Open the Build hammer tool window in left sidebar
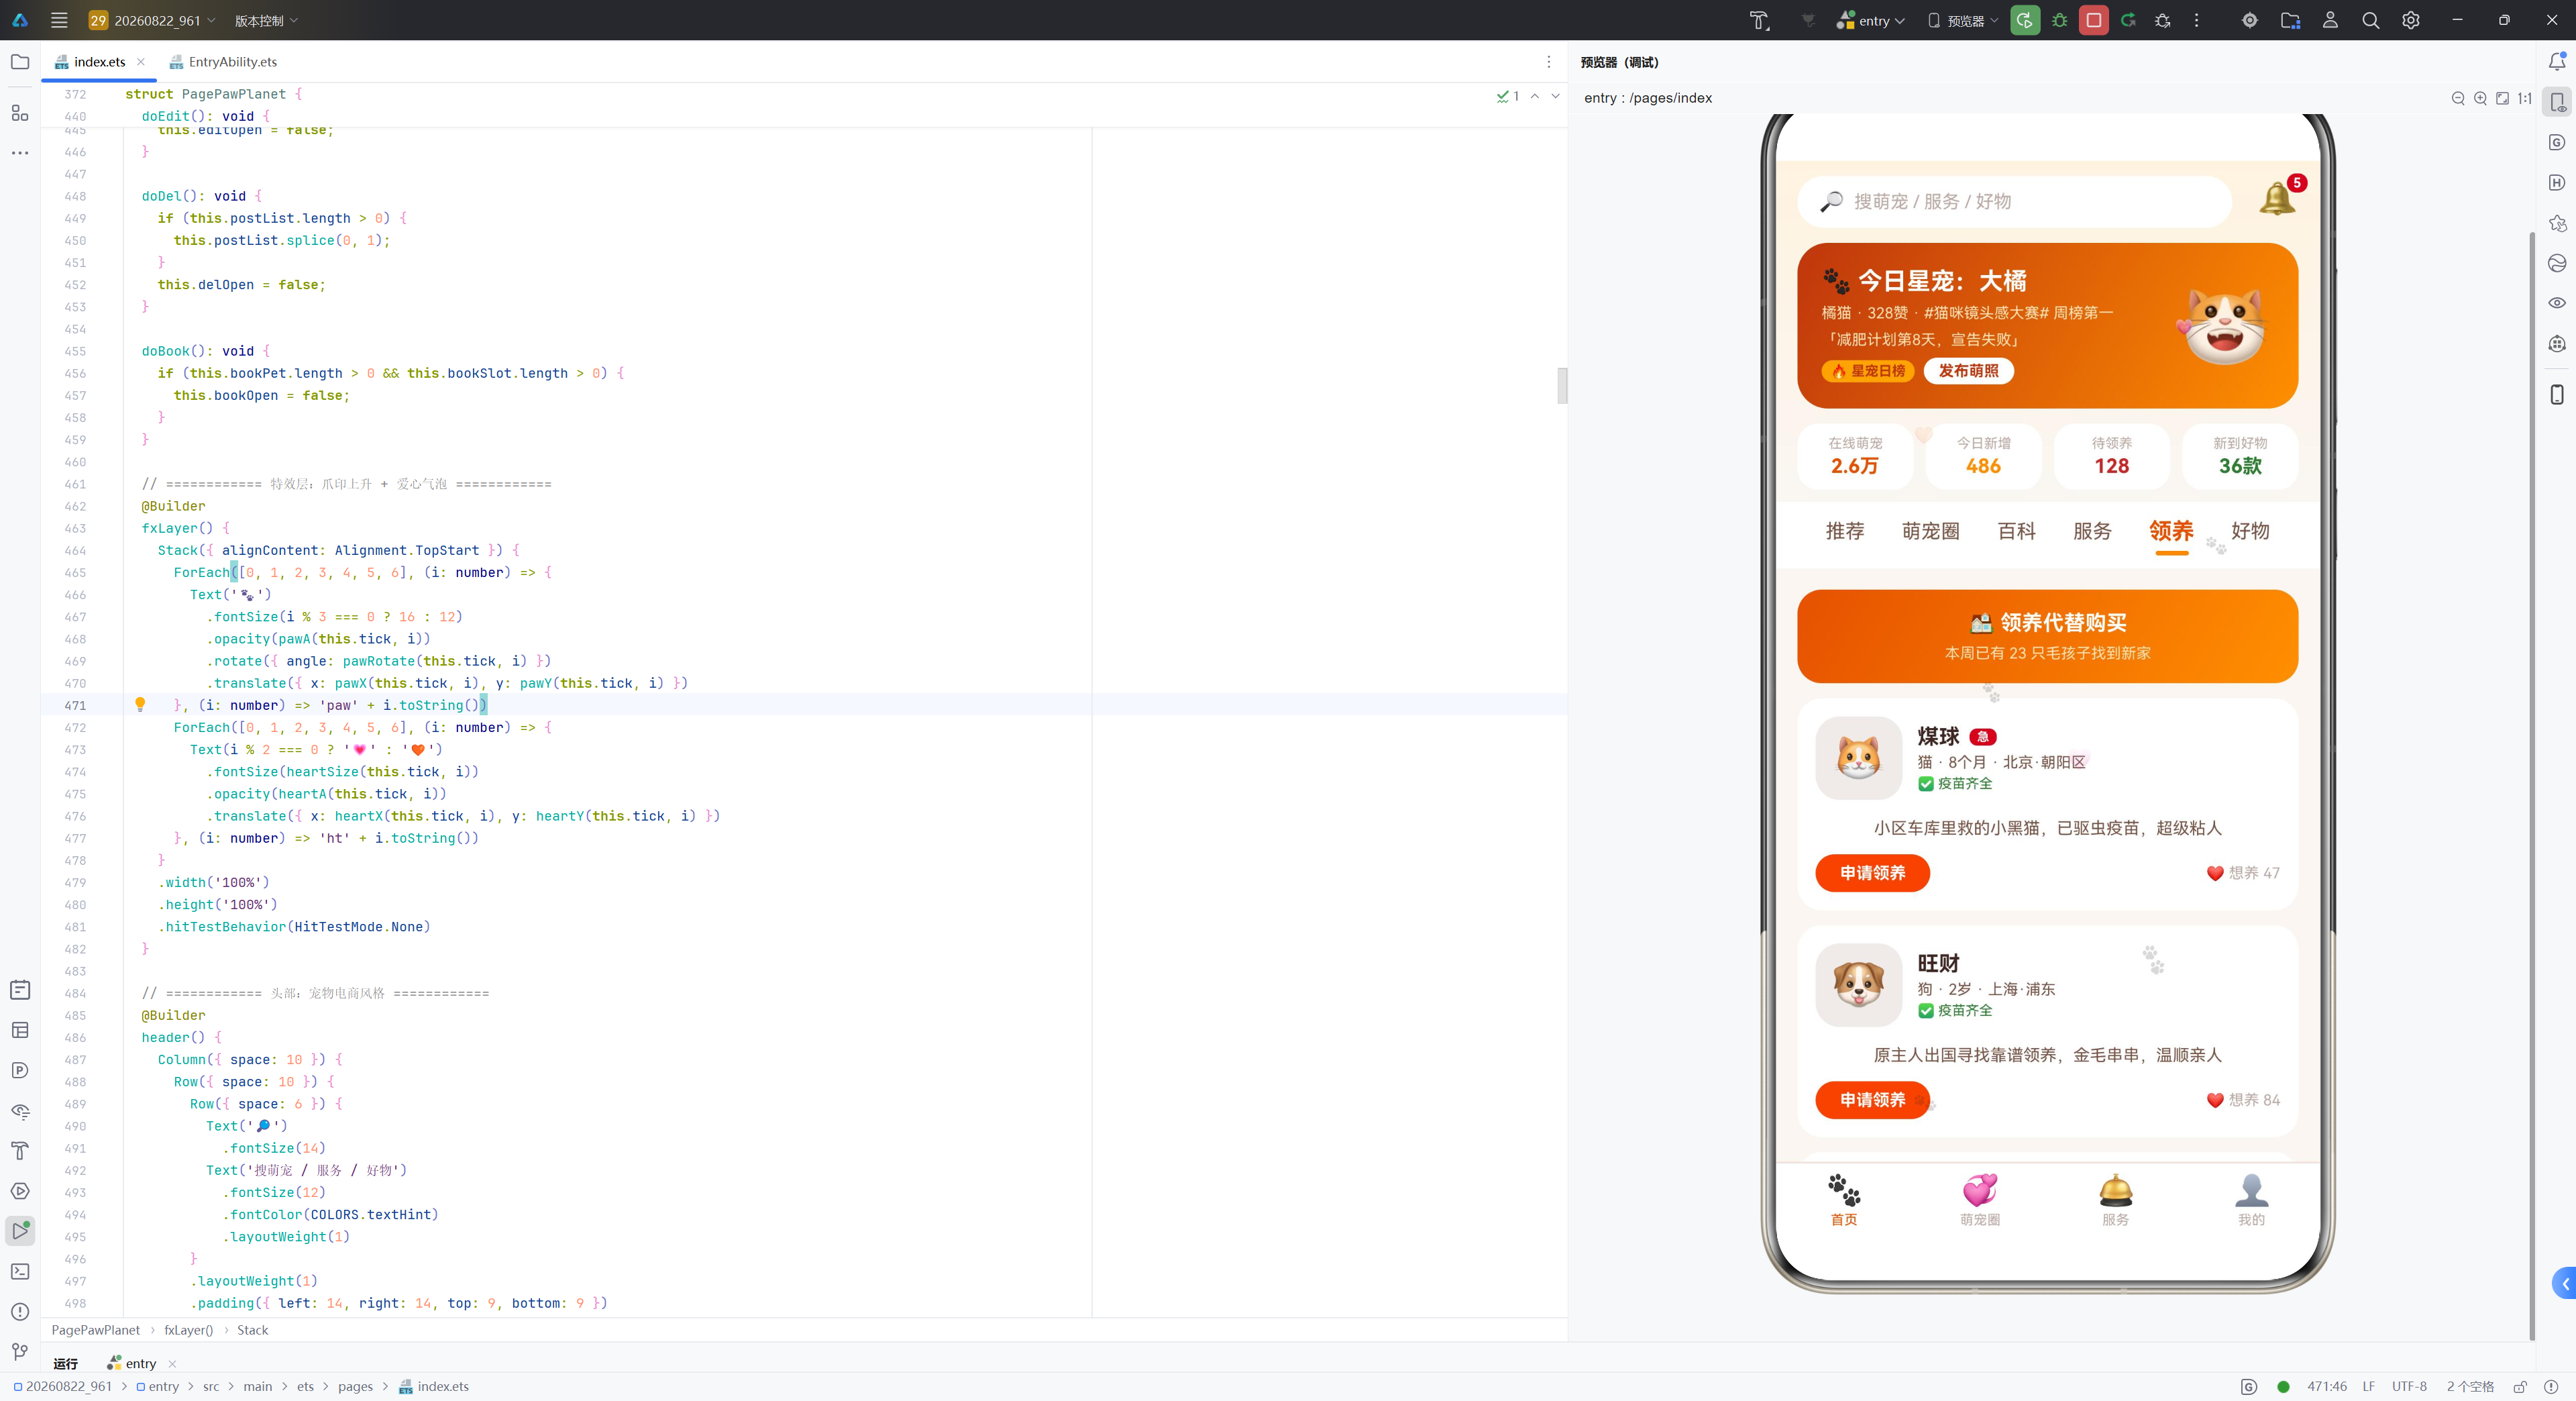 point(20,1151)
